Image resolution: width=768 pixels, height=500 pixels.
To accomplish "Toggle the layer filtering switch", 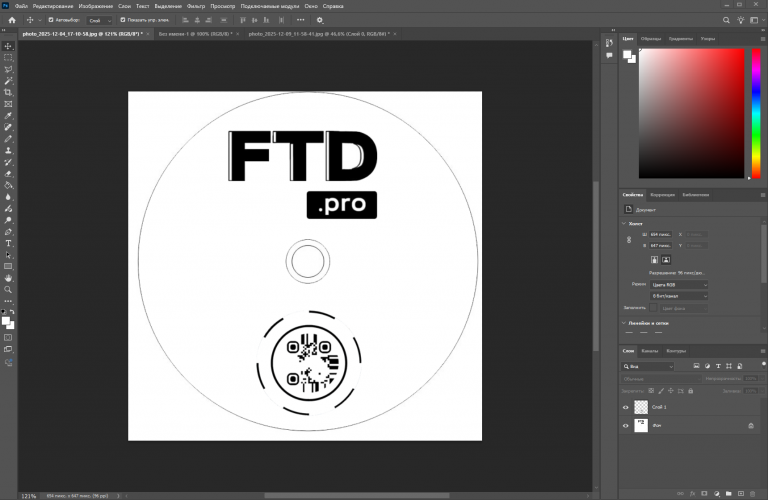I will (763, 364).
